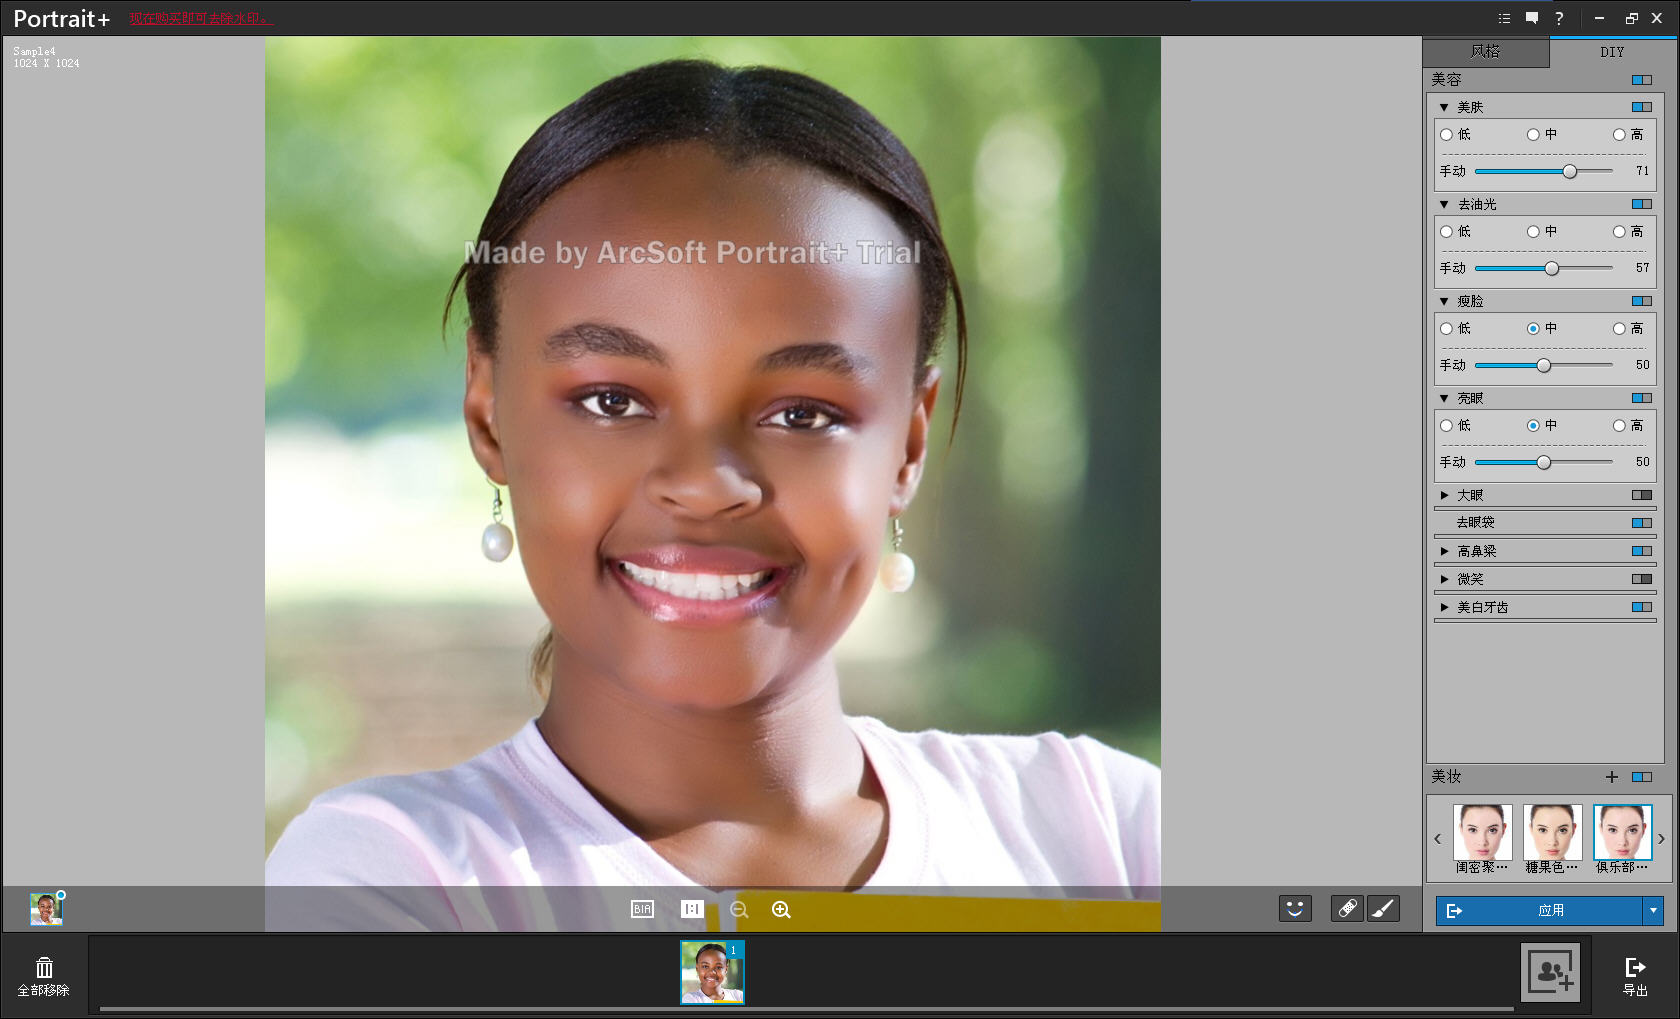Toggle the 去油光 switch
The height and width of the screenshot is (1019, 1680).
point(1642,204)
